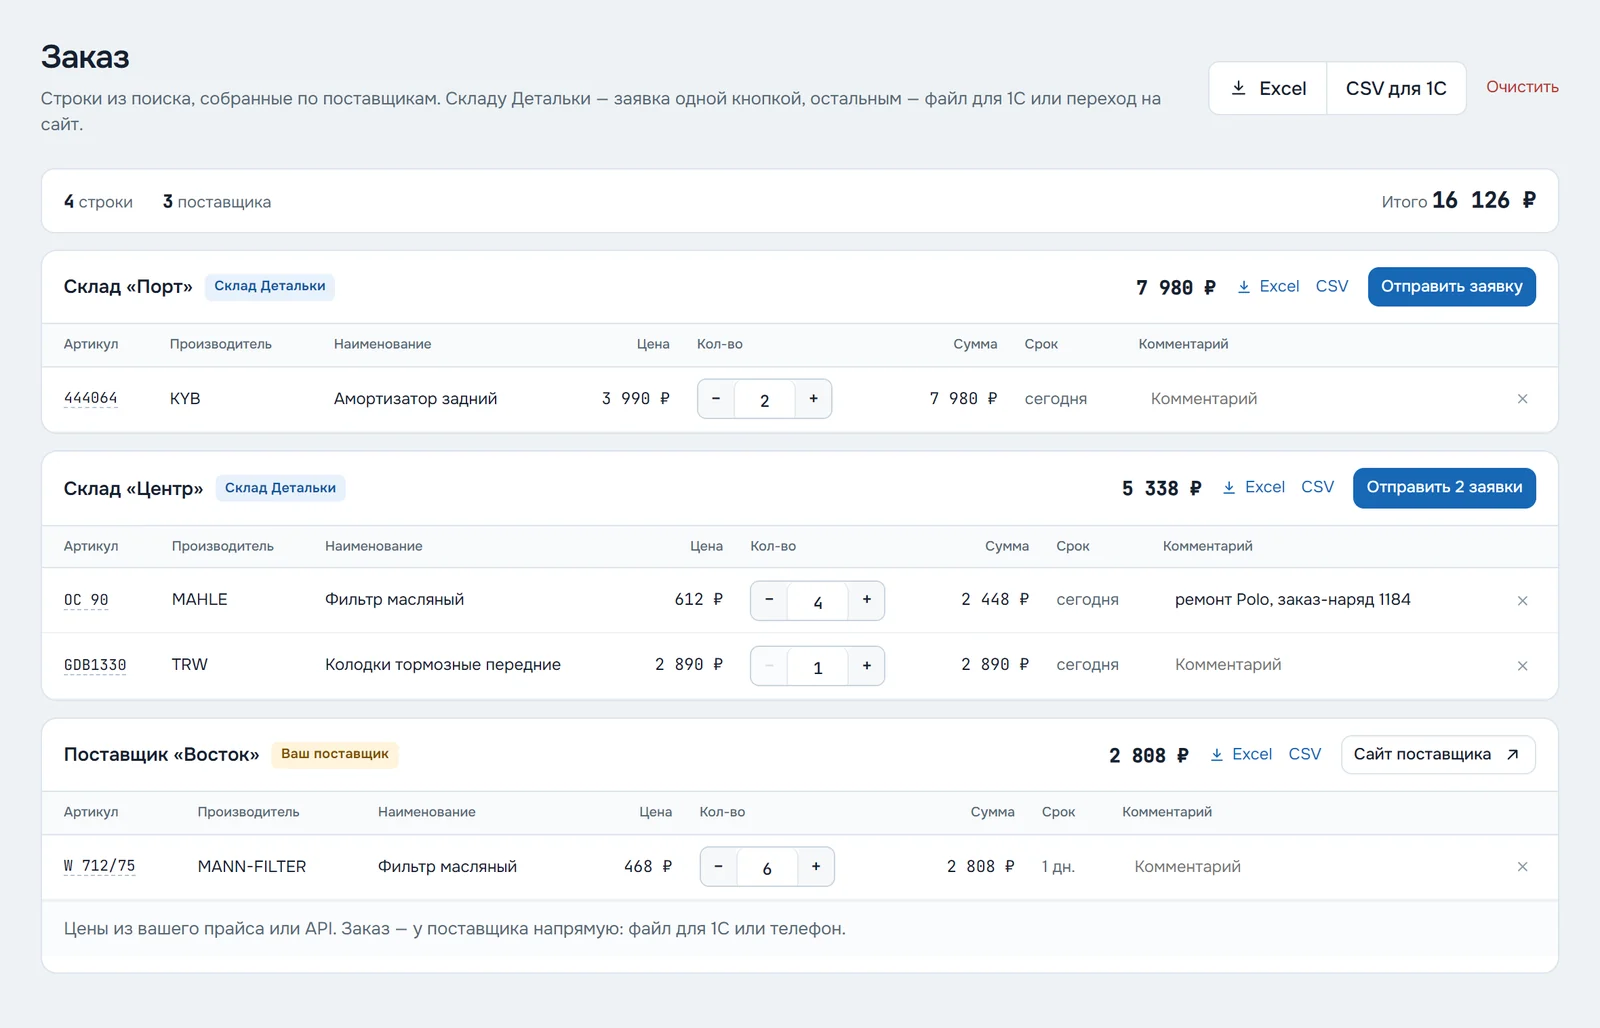The height and width of the screenshot is (1028, 1600).
Task: Edit quantity field for article 444064
Action: [765, 400]
